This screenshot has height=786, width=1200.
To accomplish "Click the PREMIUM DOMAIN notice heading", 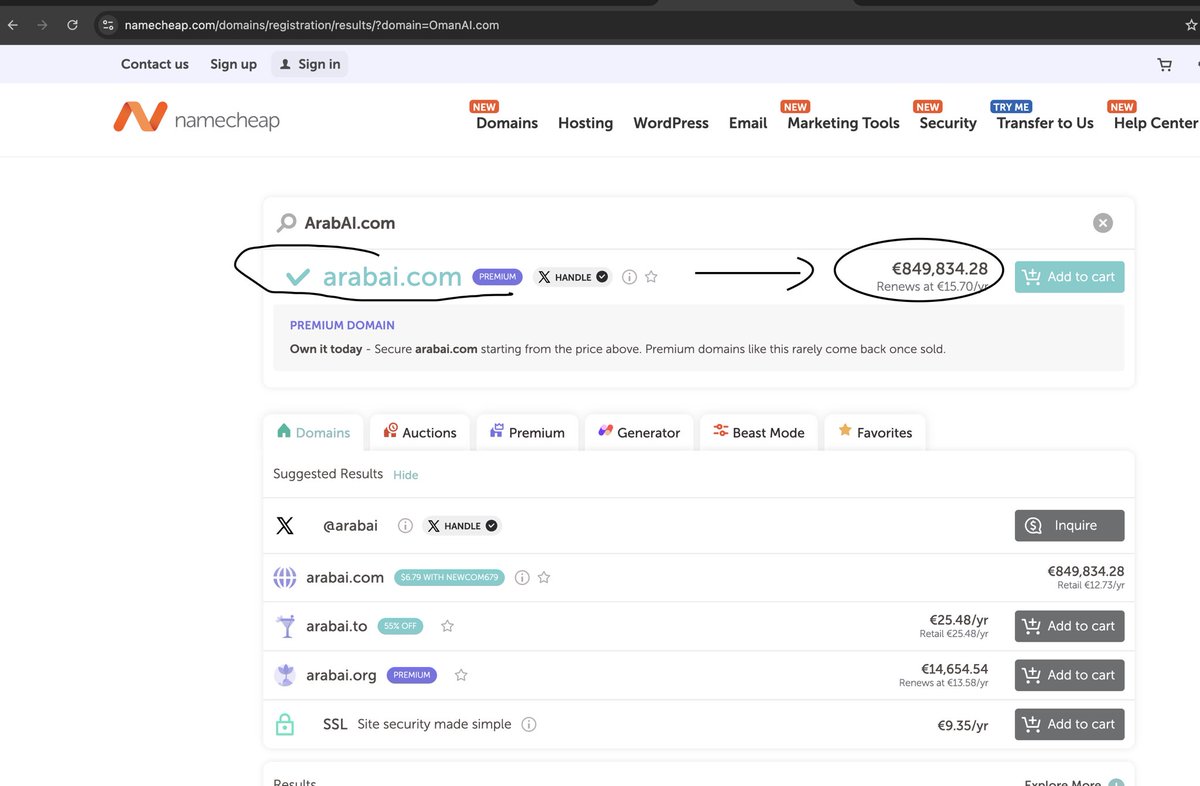I will 342,325.
